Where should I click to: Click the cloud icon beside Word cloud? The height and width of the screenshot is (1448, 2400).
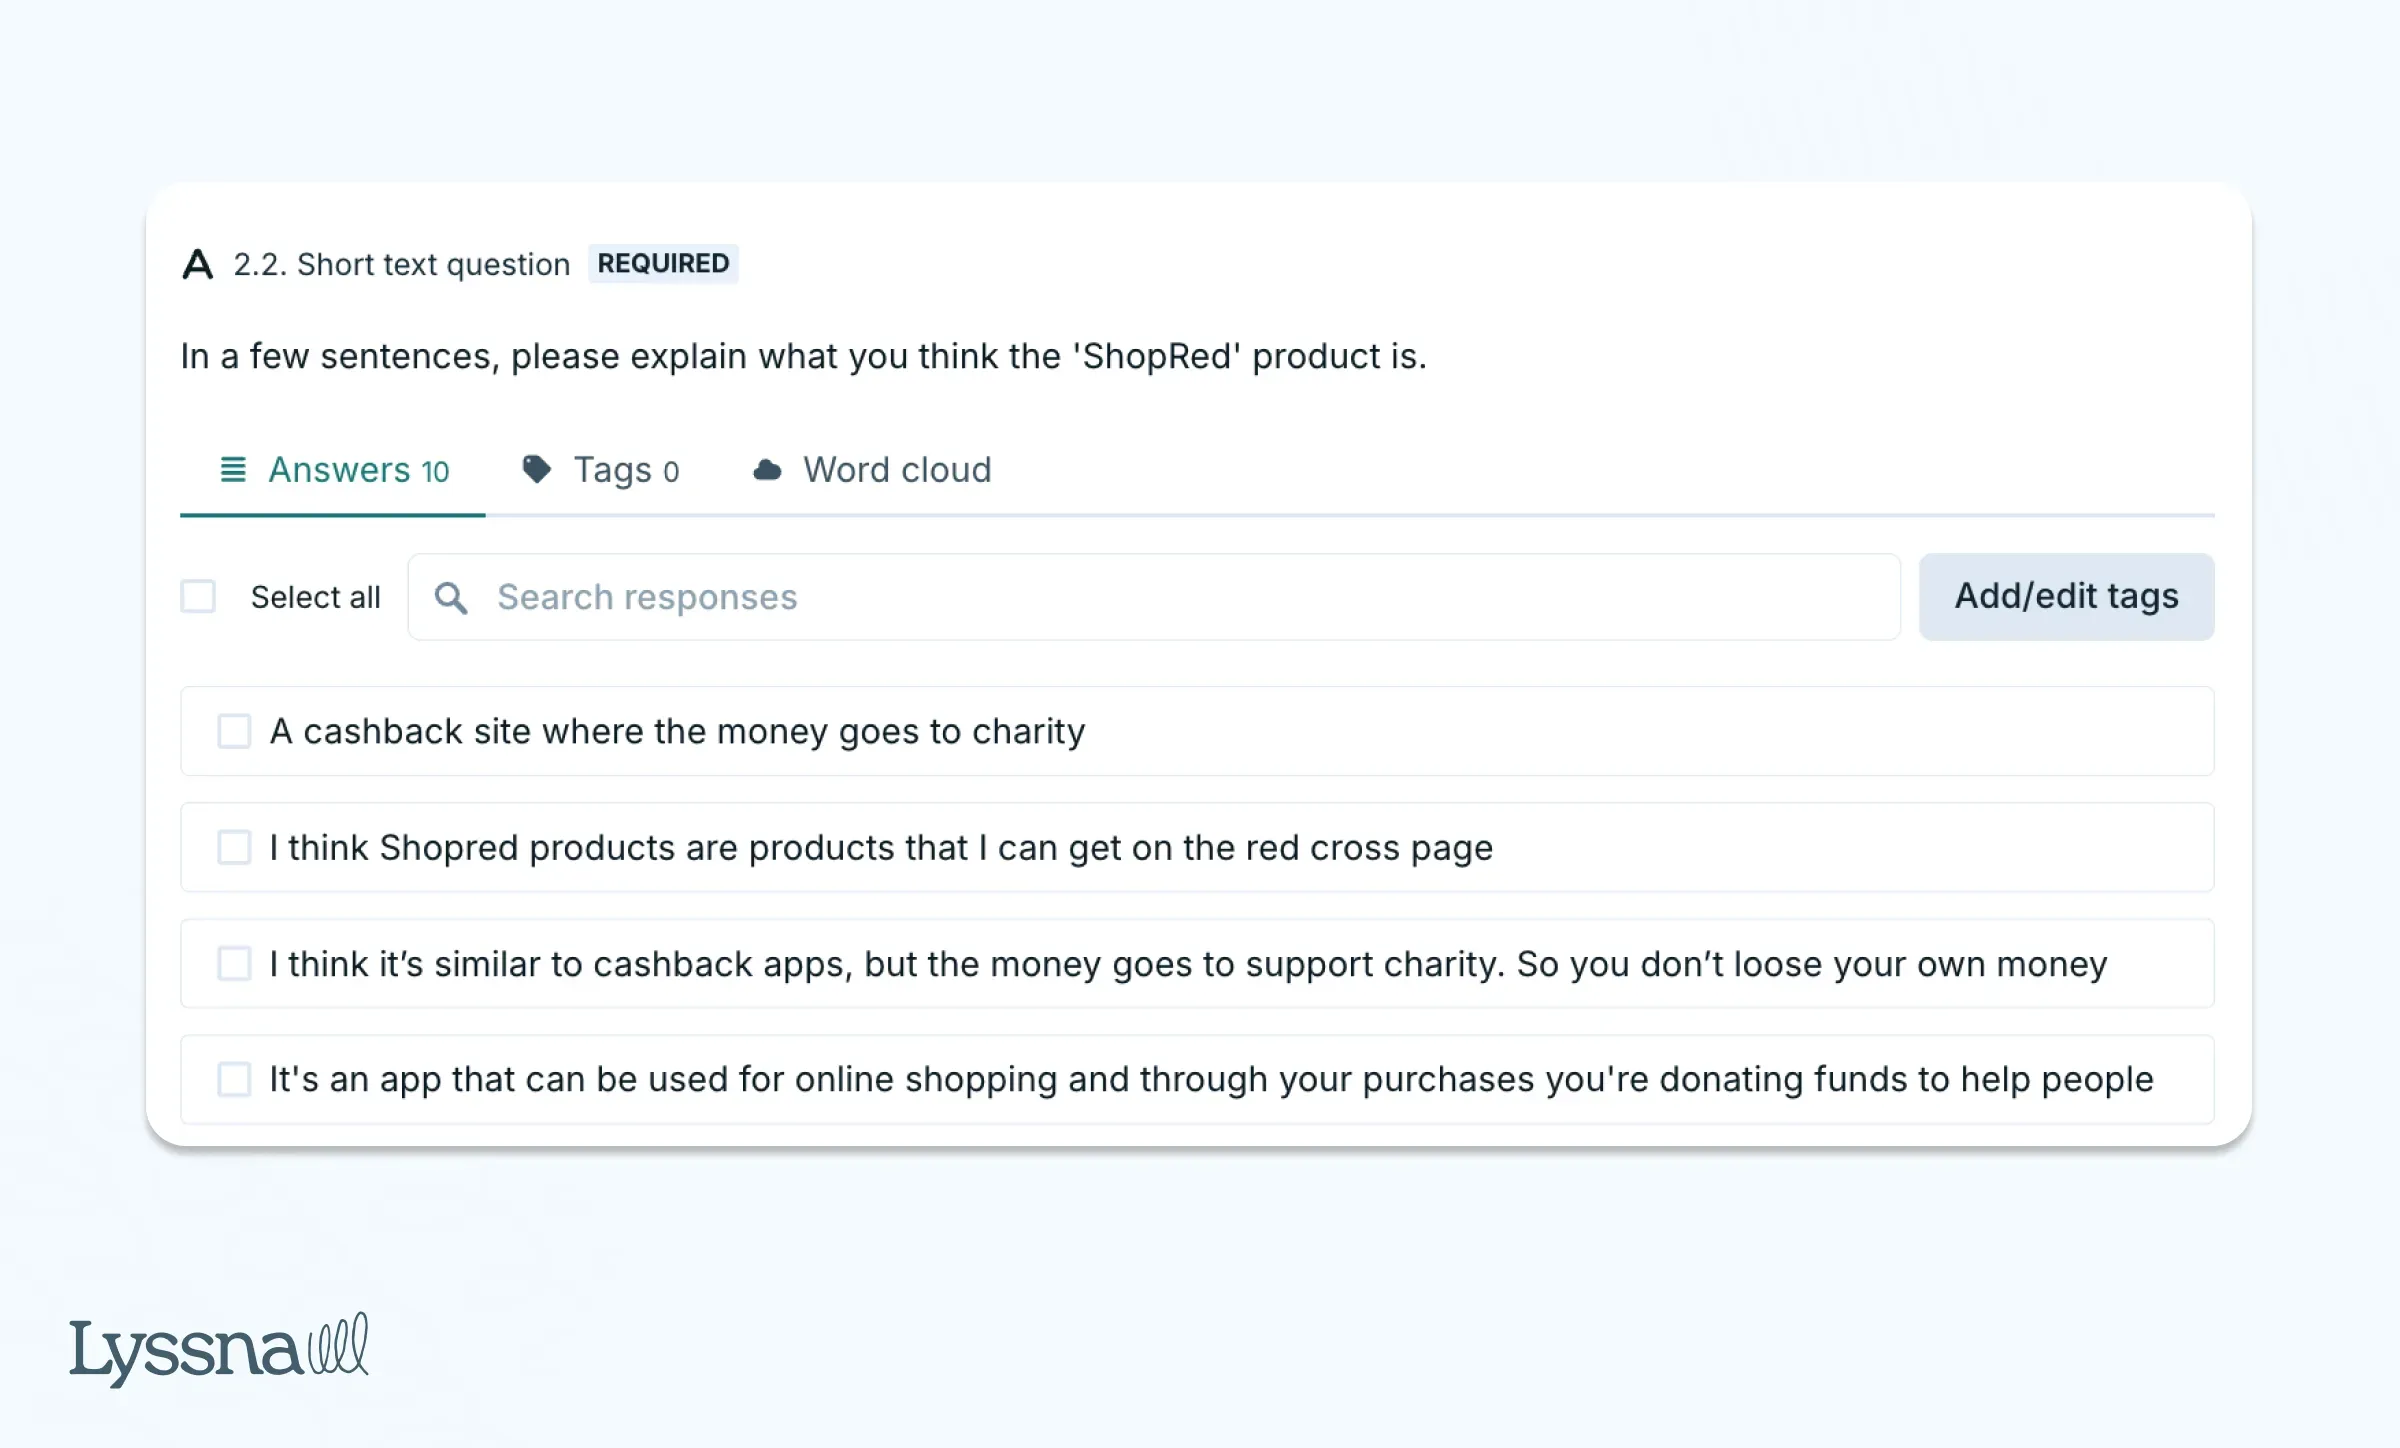[767, 470]
